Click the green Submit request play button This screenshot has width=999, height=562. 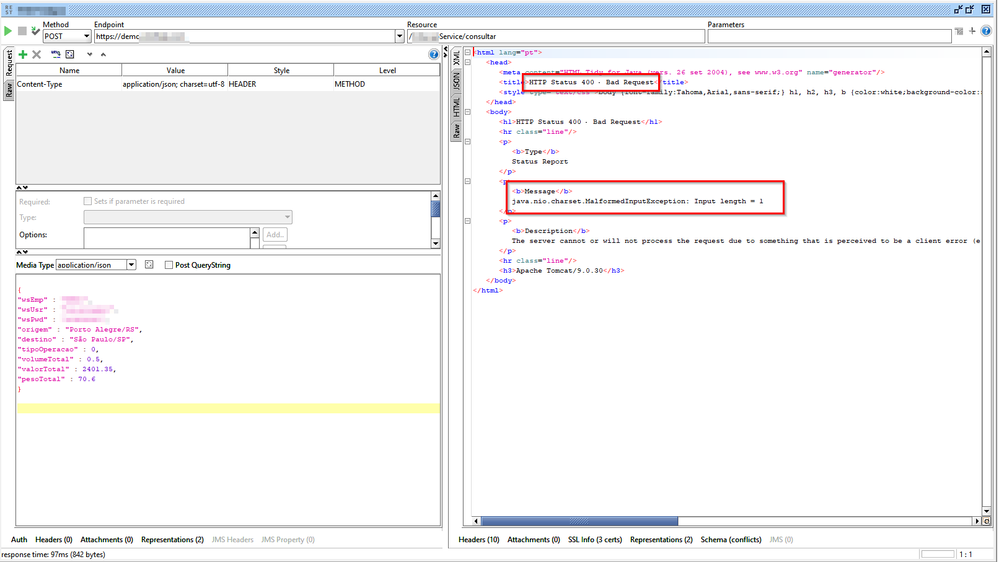[9, 32]
